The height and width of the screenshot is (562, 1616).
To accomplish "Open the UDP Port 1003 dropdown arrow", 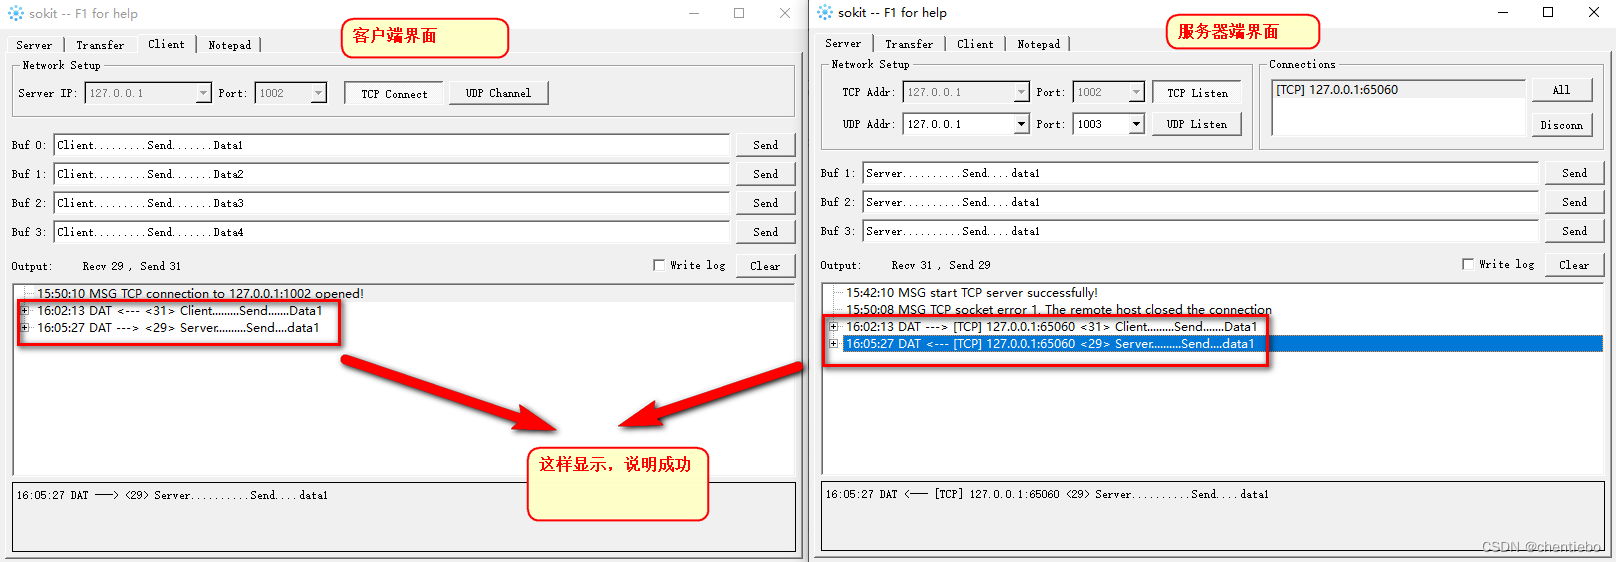I will pyautogui.click(x=1136, y=124).
